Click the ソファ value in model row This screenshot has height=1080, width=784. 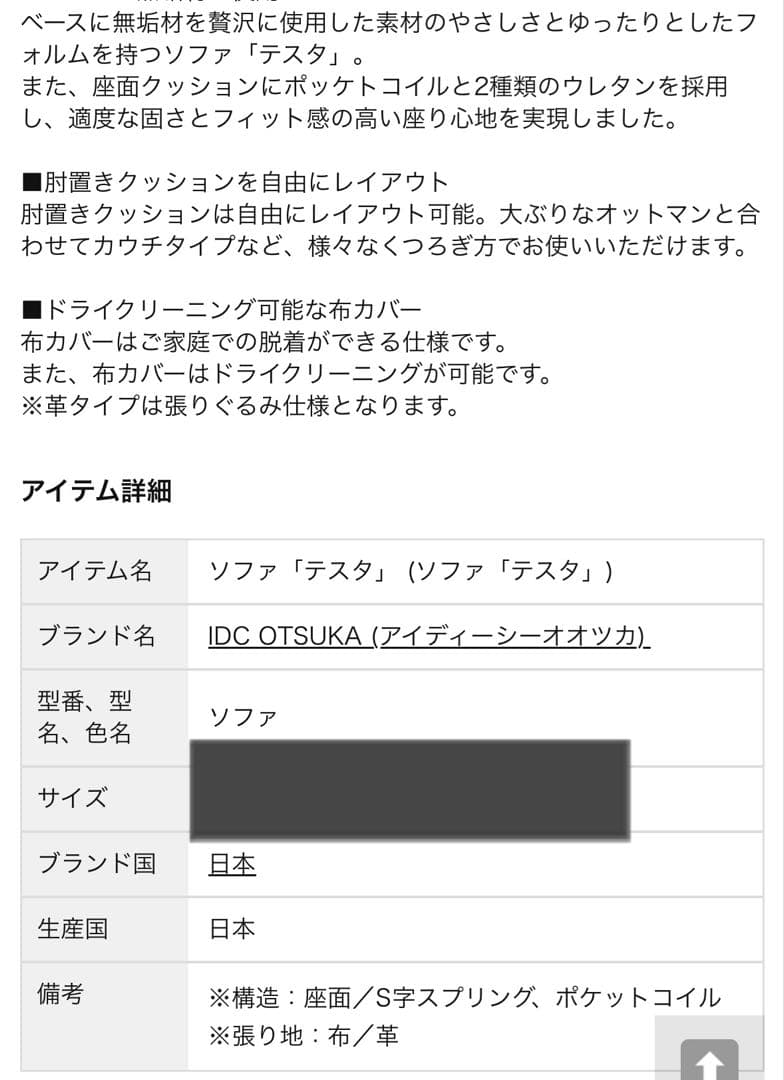[x=242, y=717]
